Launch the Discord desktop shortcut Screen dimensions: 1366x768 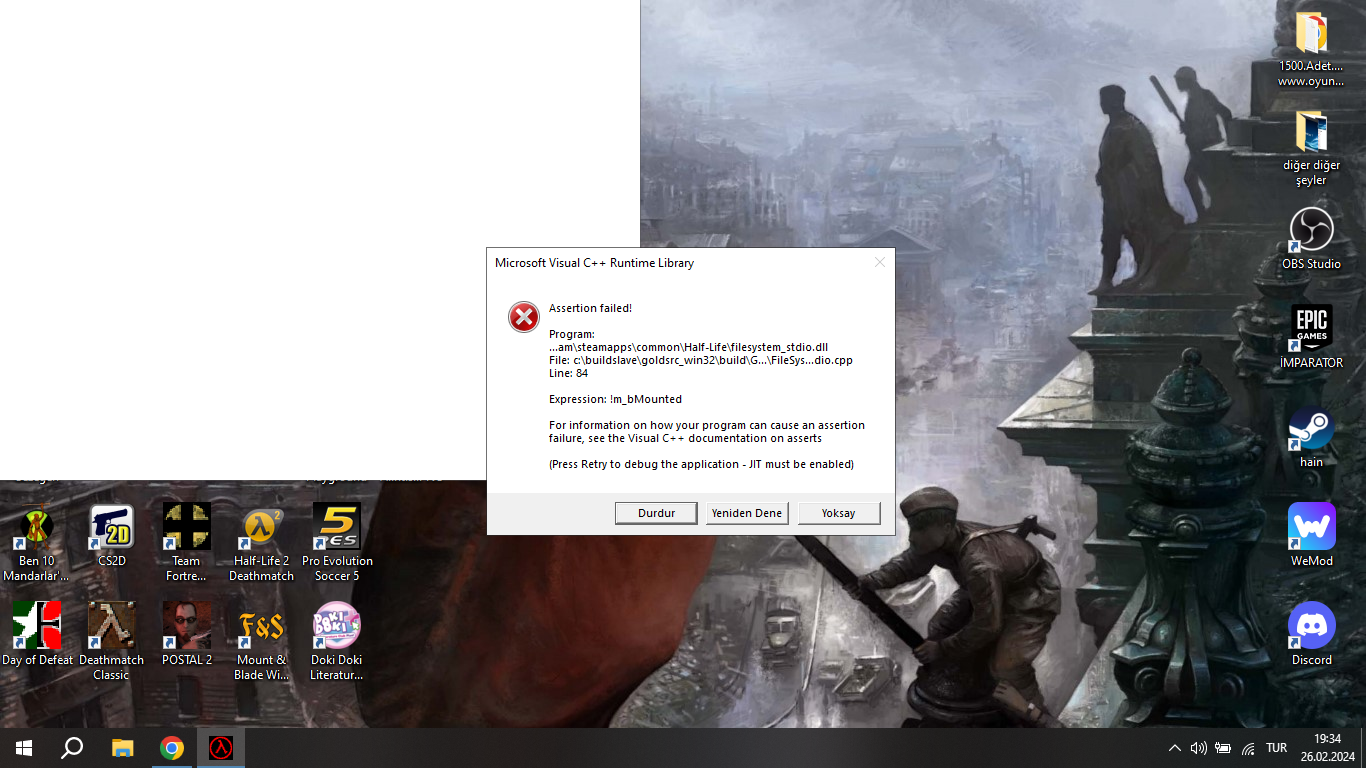(x=1311, y=634)
